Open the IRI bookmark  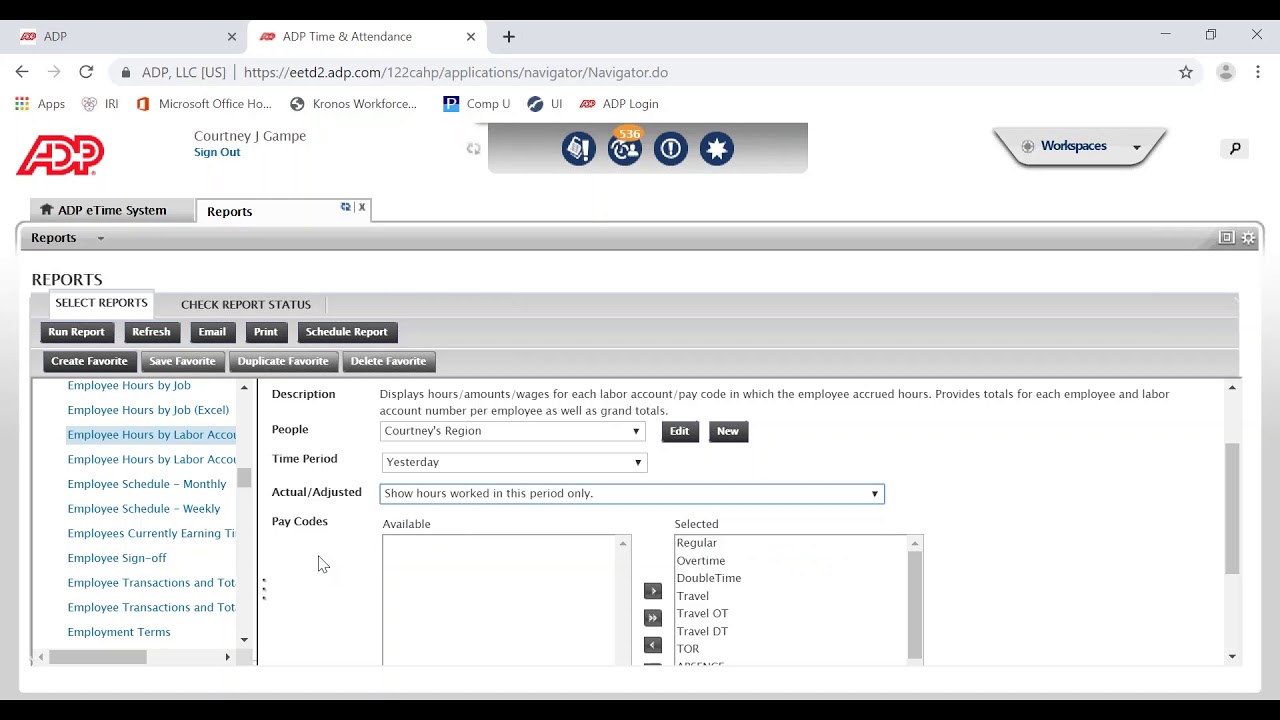tap(100, 104)
